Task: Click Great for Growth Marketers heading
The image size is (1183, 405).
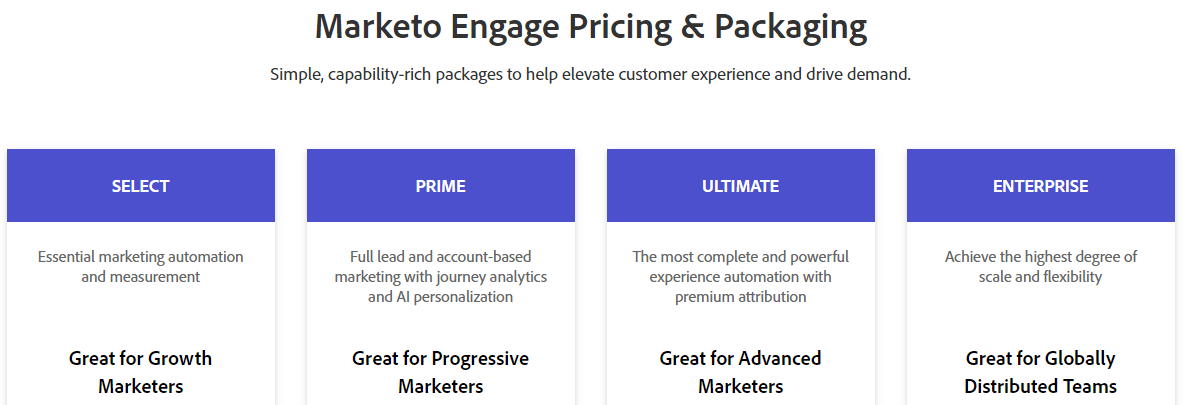Action: click(x=140, y=372)
